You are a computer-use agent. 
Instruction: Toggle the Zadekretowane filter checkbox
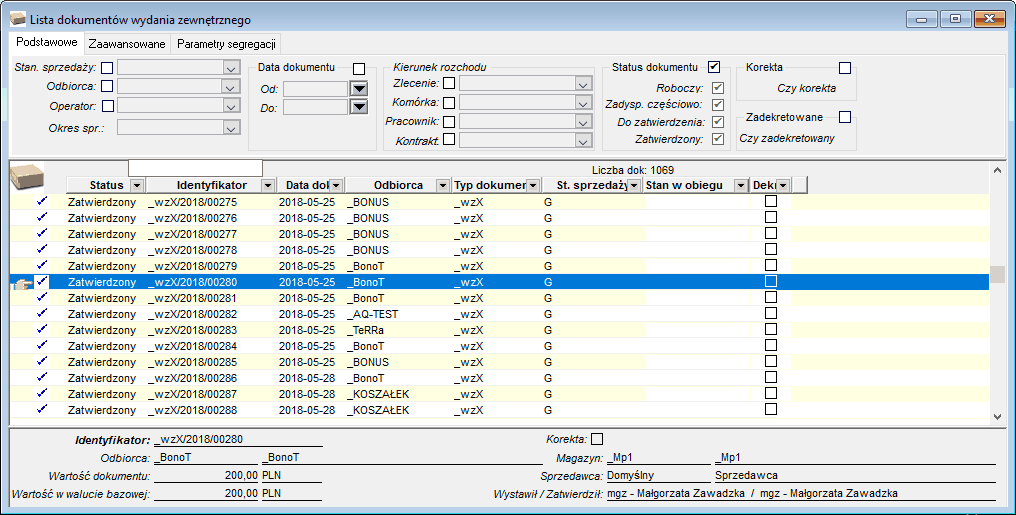[x=845, y=117]
